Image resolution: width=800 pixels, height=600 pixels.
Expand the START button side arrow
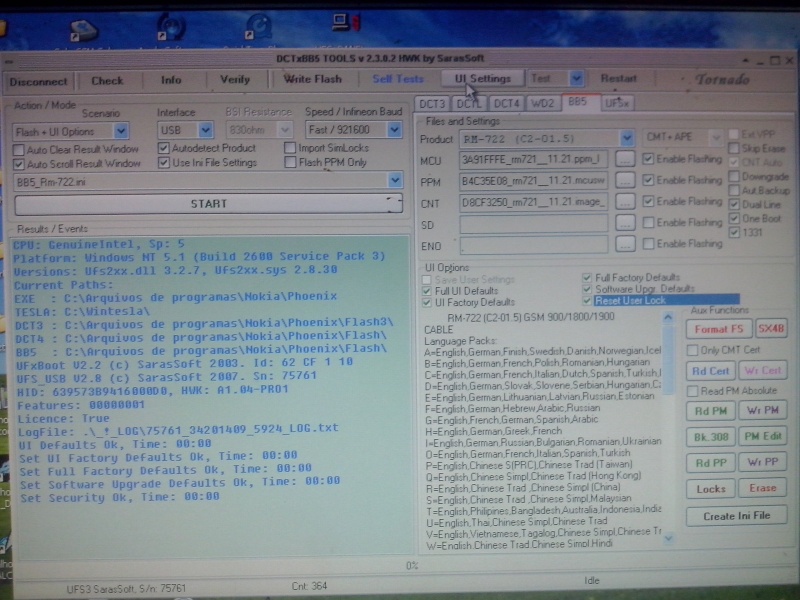pos(394,203)
